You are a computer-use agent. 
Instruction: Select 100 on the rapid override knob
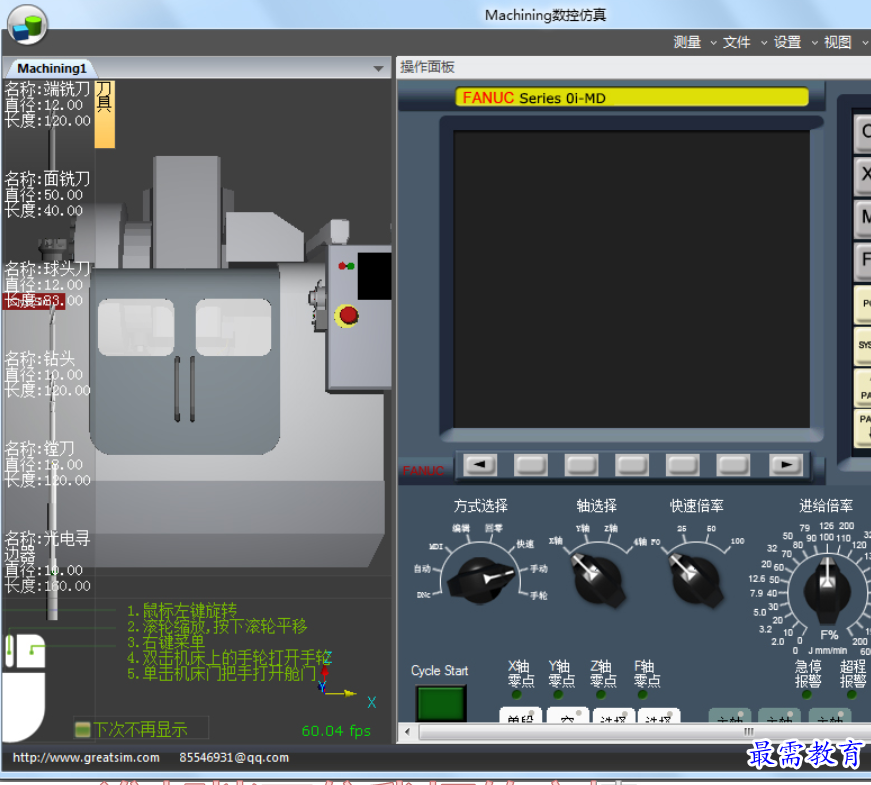(x=737, y=541)
